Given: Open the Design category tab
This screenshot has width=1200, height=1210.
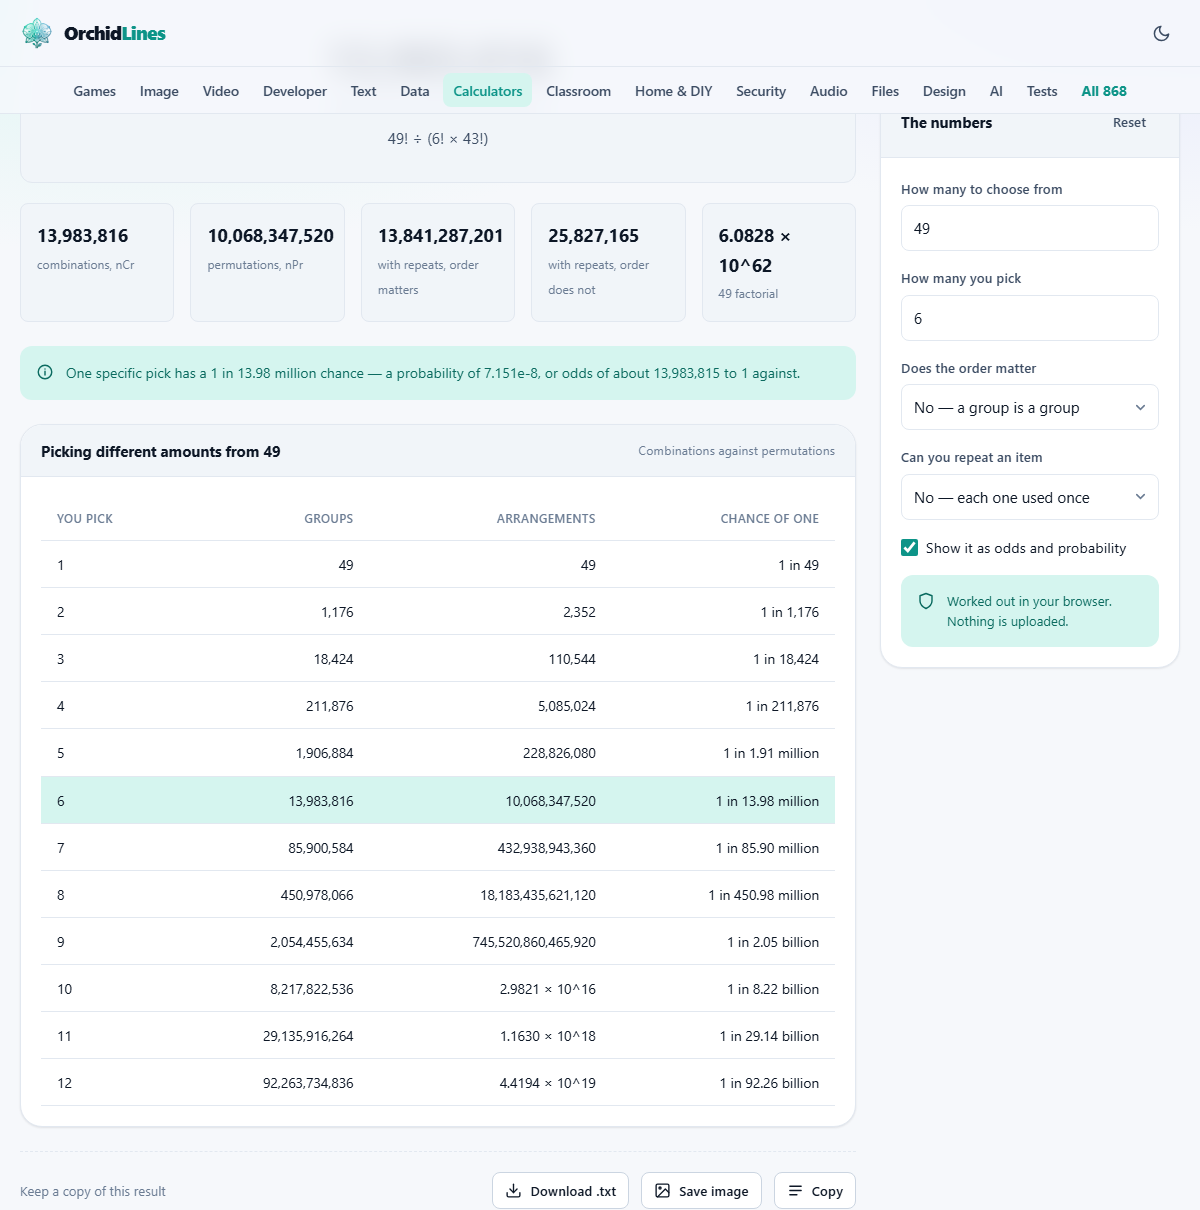Looking at the screenshot, I should click(x=944, y=91).
